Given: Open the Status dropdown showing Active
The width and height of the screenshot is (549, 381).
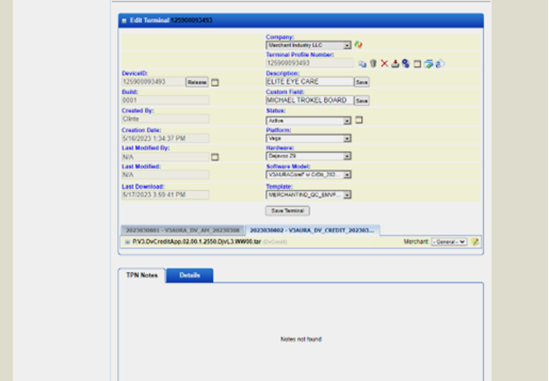Looking at the screenshot, I should point(308,121).
